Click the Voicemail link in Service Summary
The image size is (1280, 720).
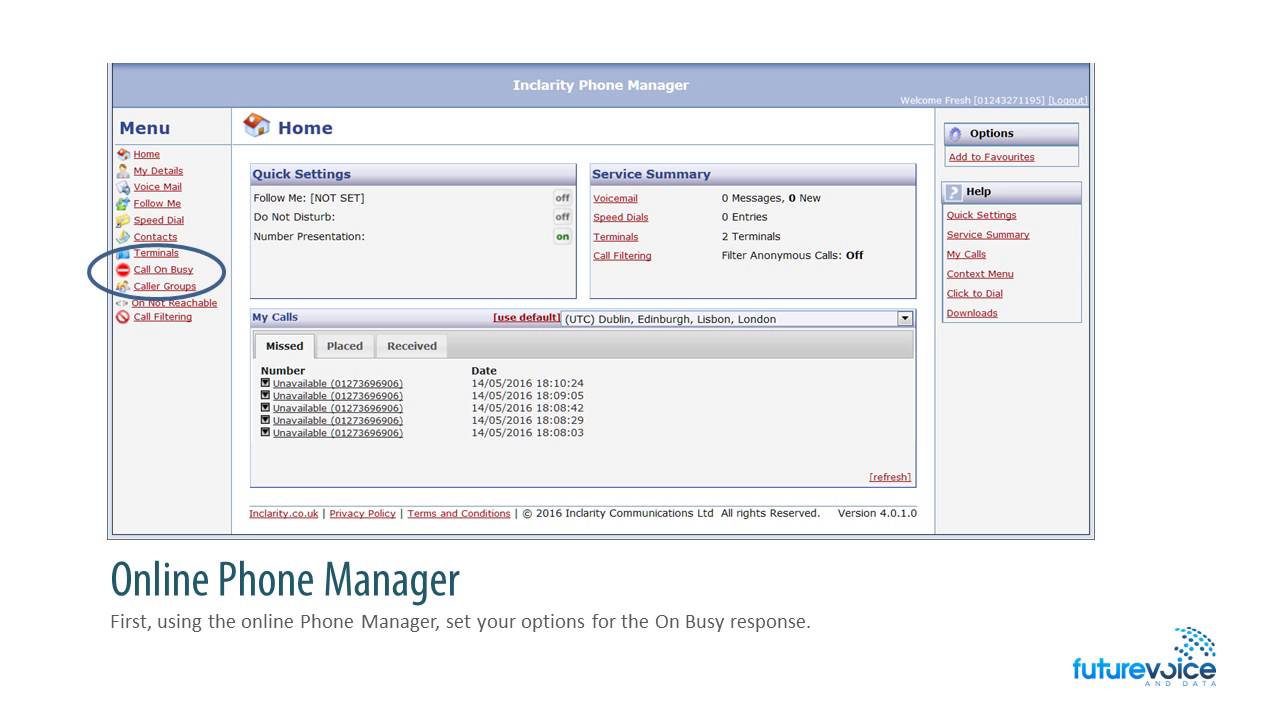coord(615,198)
